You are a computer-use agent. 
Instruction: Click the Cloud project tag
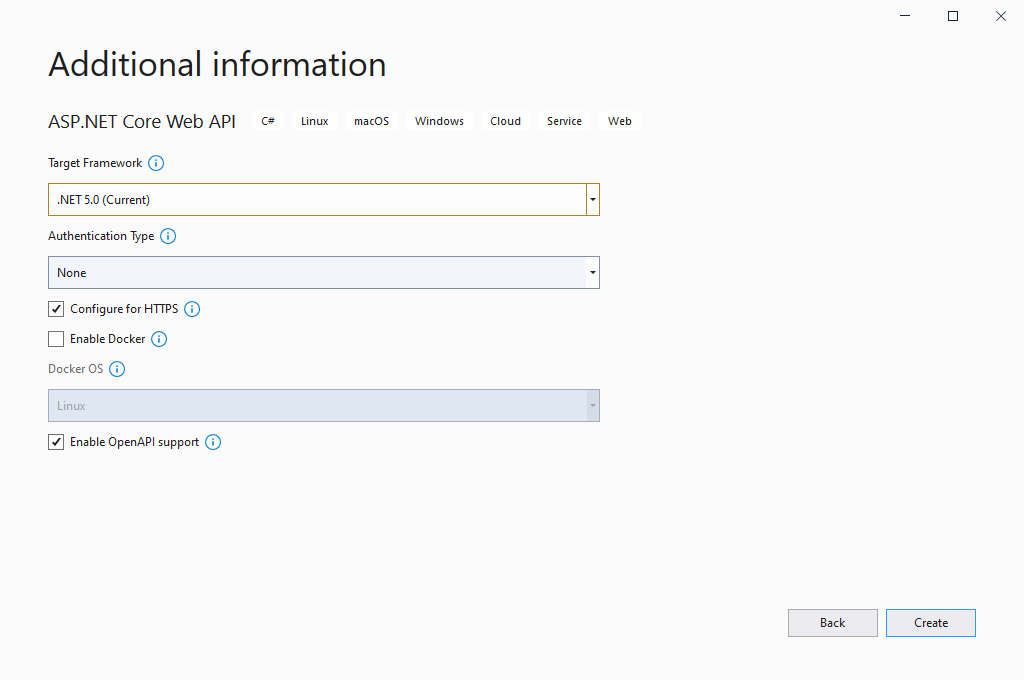pos(505,121)
